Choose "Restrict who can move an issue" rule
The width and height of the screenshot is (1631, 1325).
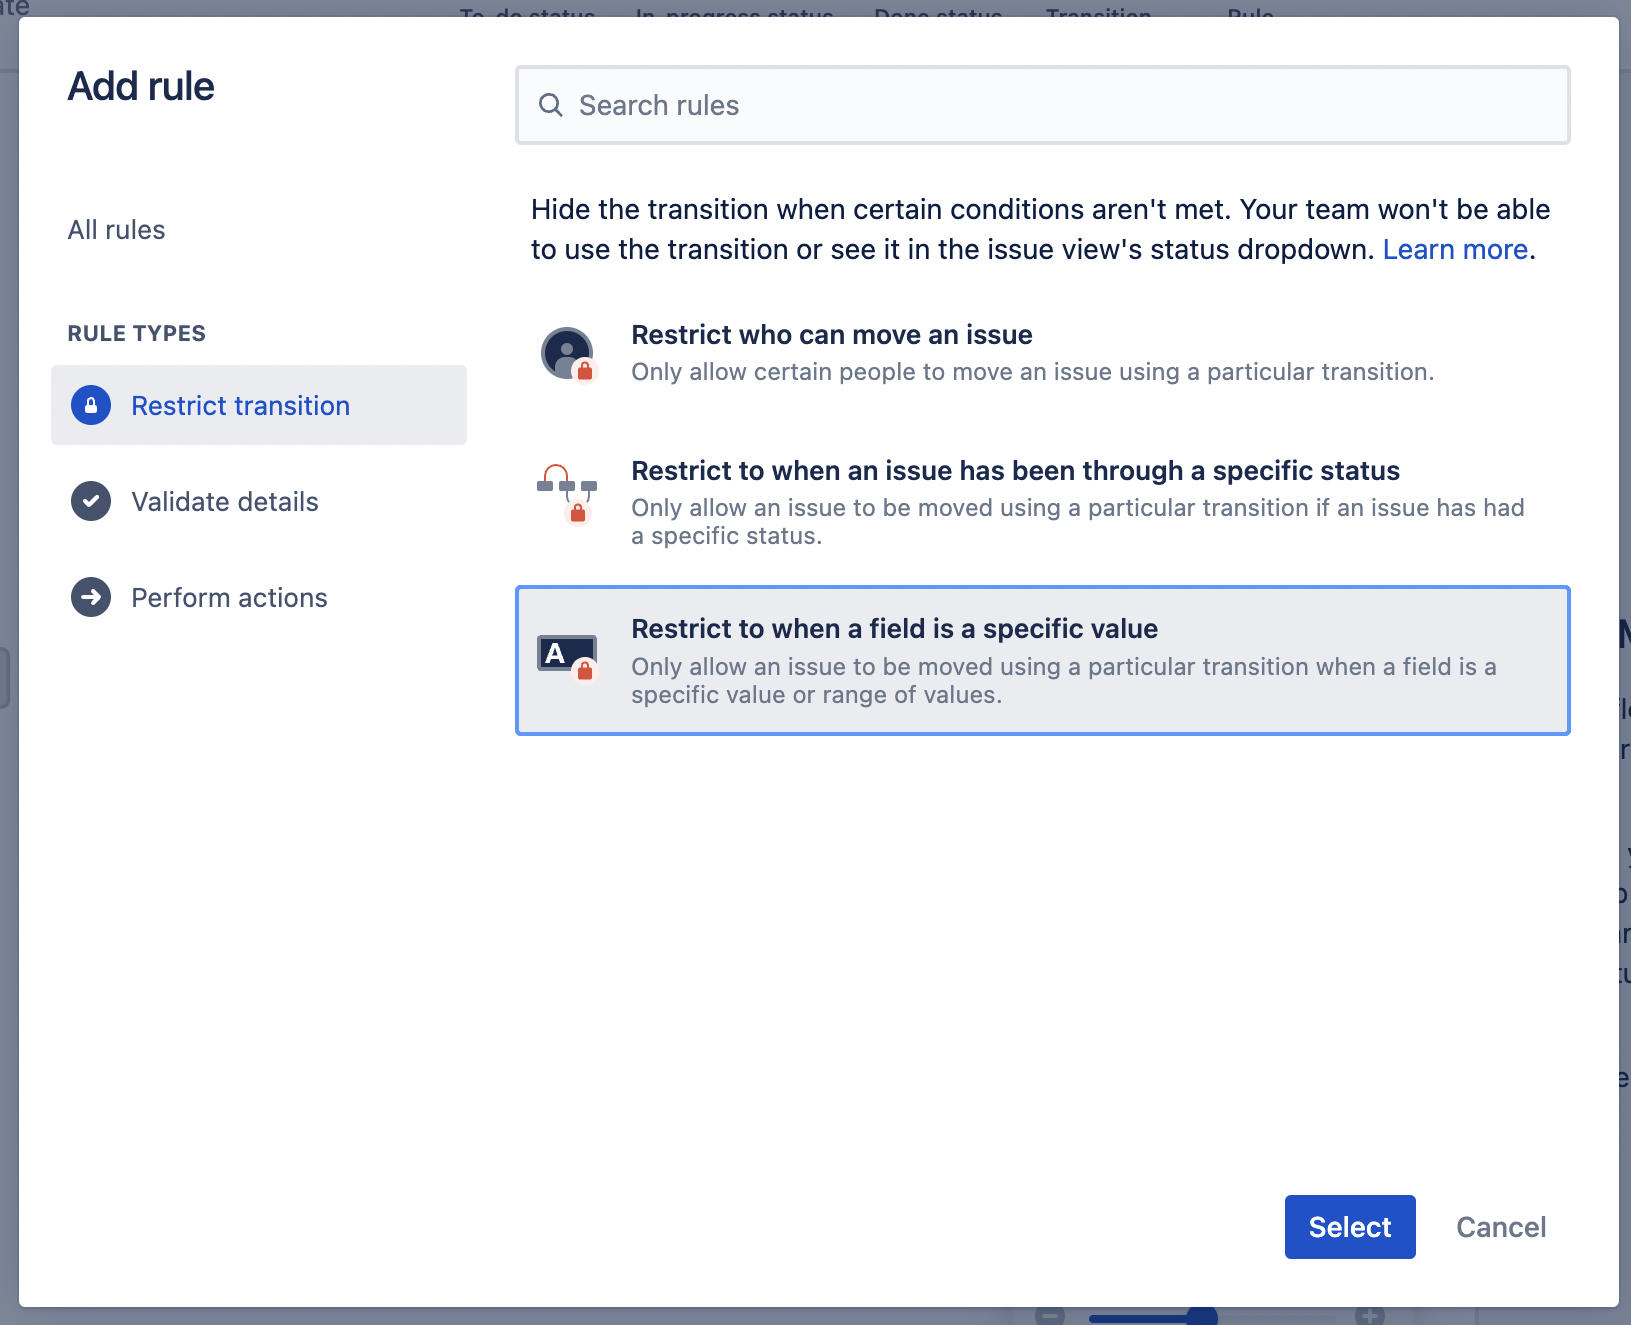[x=831, y=335]
